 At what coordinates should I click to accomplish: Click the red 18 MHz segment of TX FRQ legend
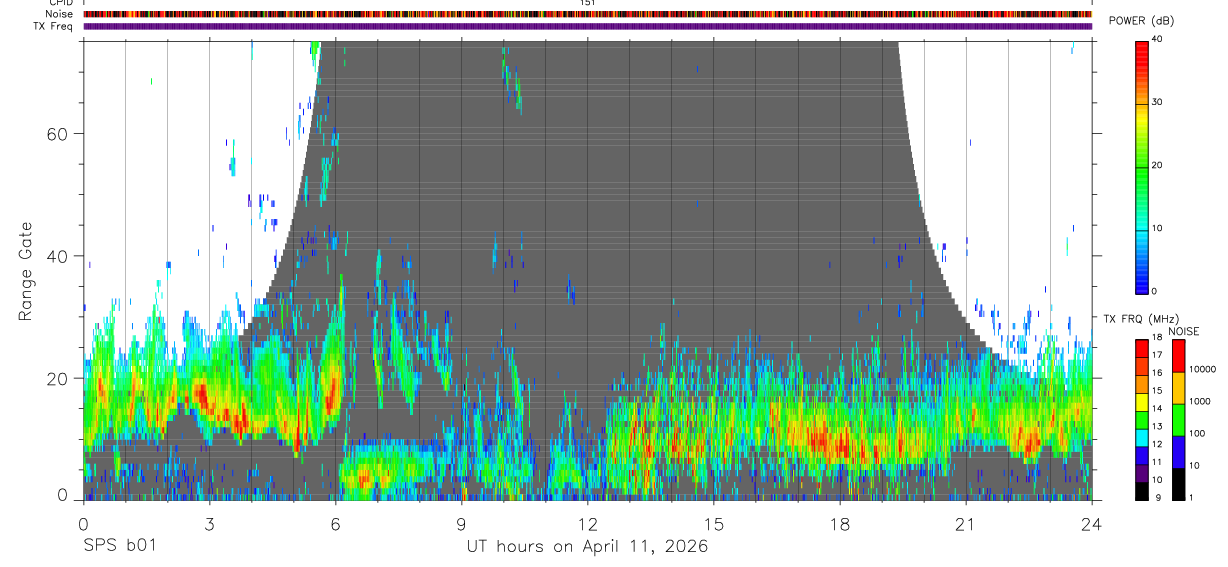[x=1142, y=349]
